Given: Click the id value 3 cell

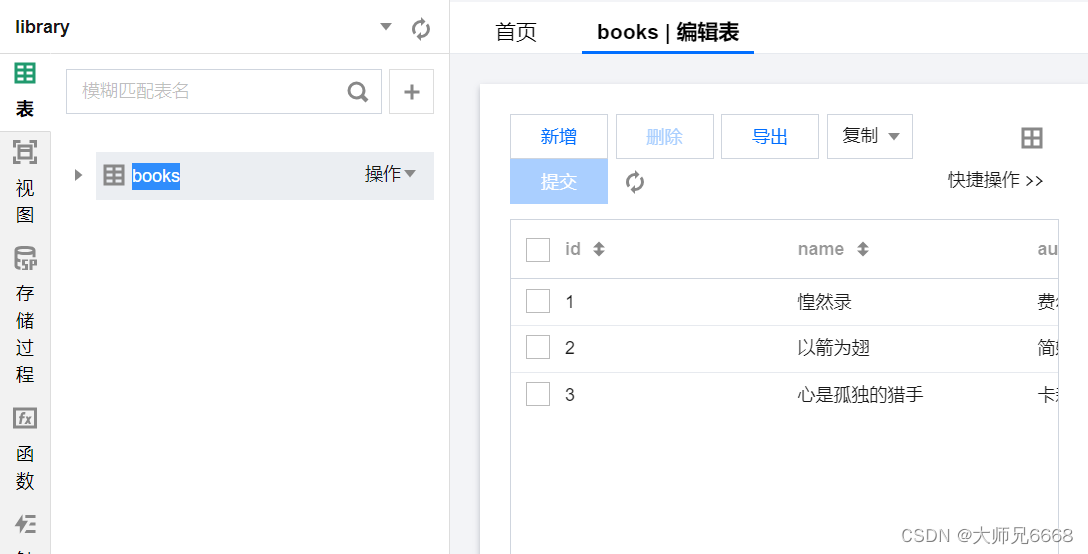Looking at the screenshot, I should 570,395.
